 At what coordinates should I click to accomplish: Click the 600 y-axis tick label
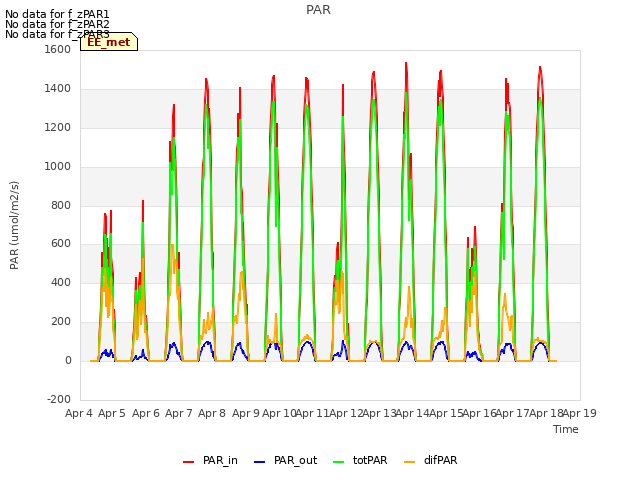(x=61, y=244)
